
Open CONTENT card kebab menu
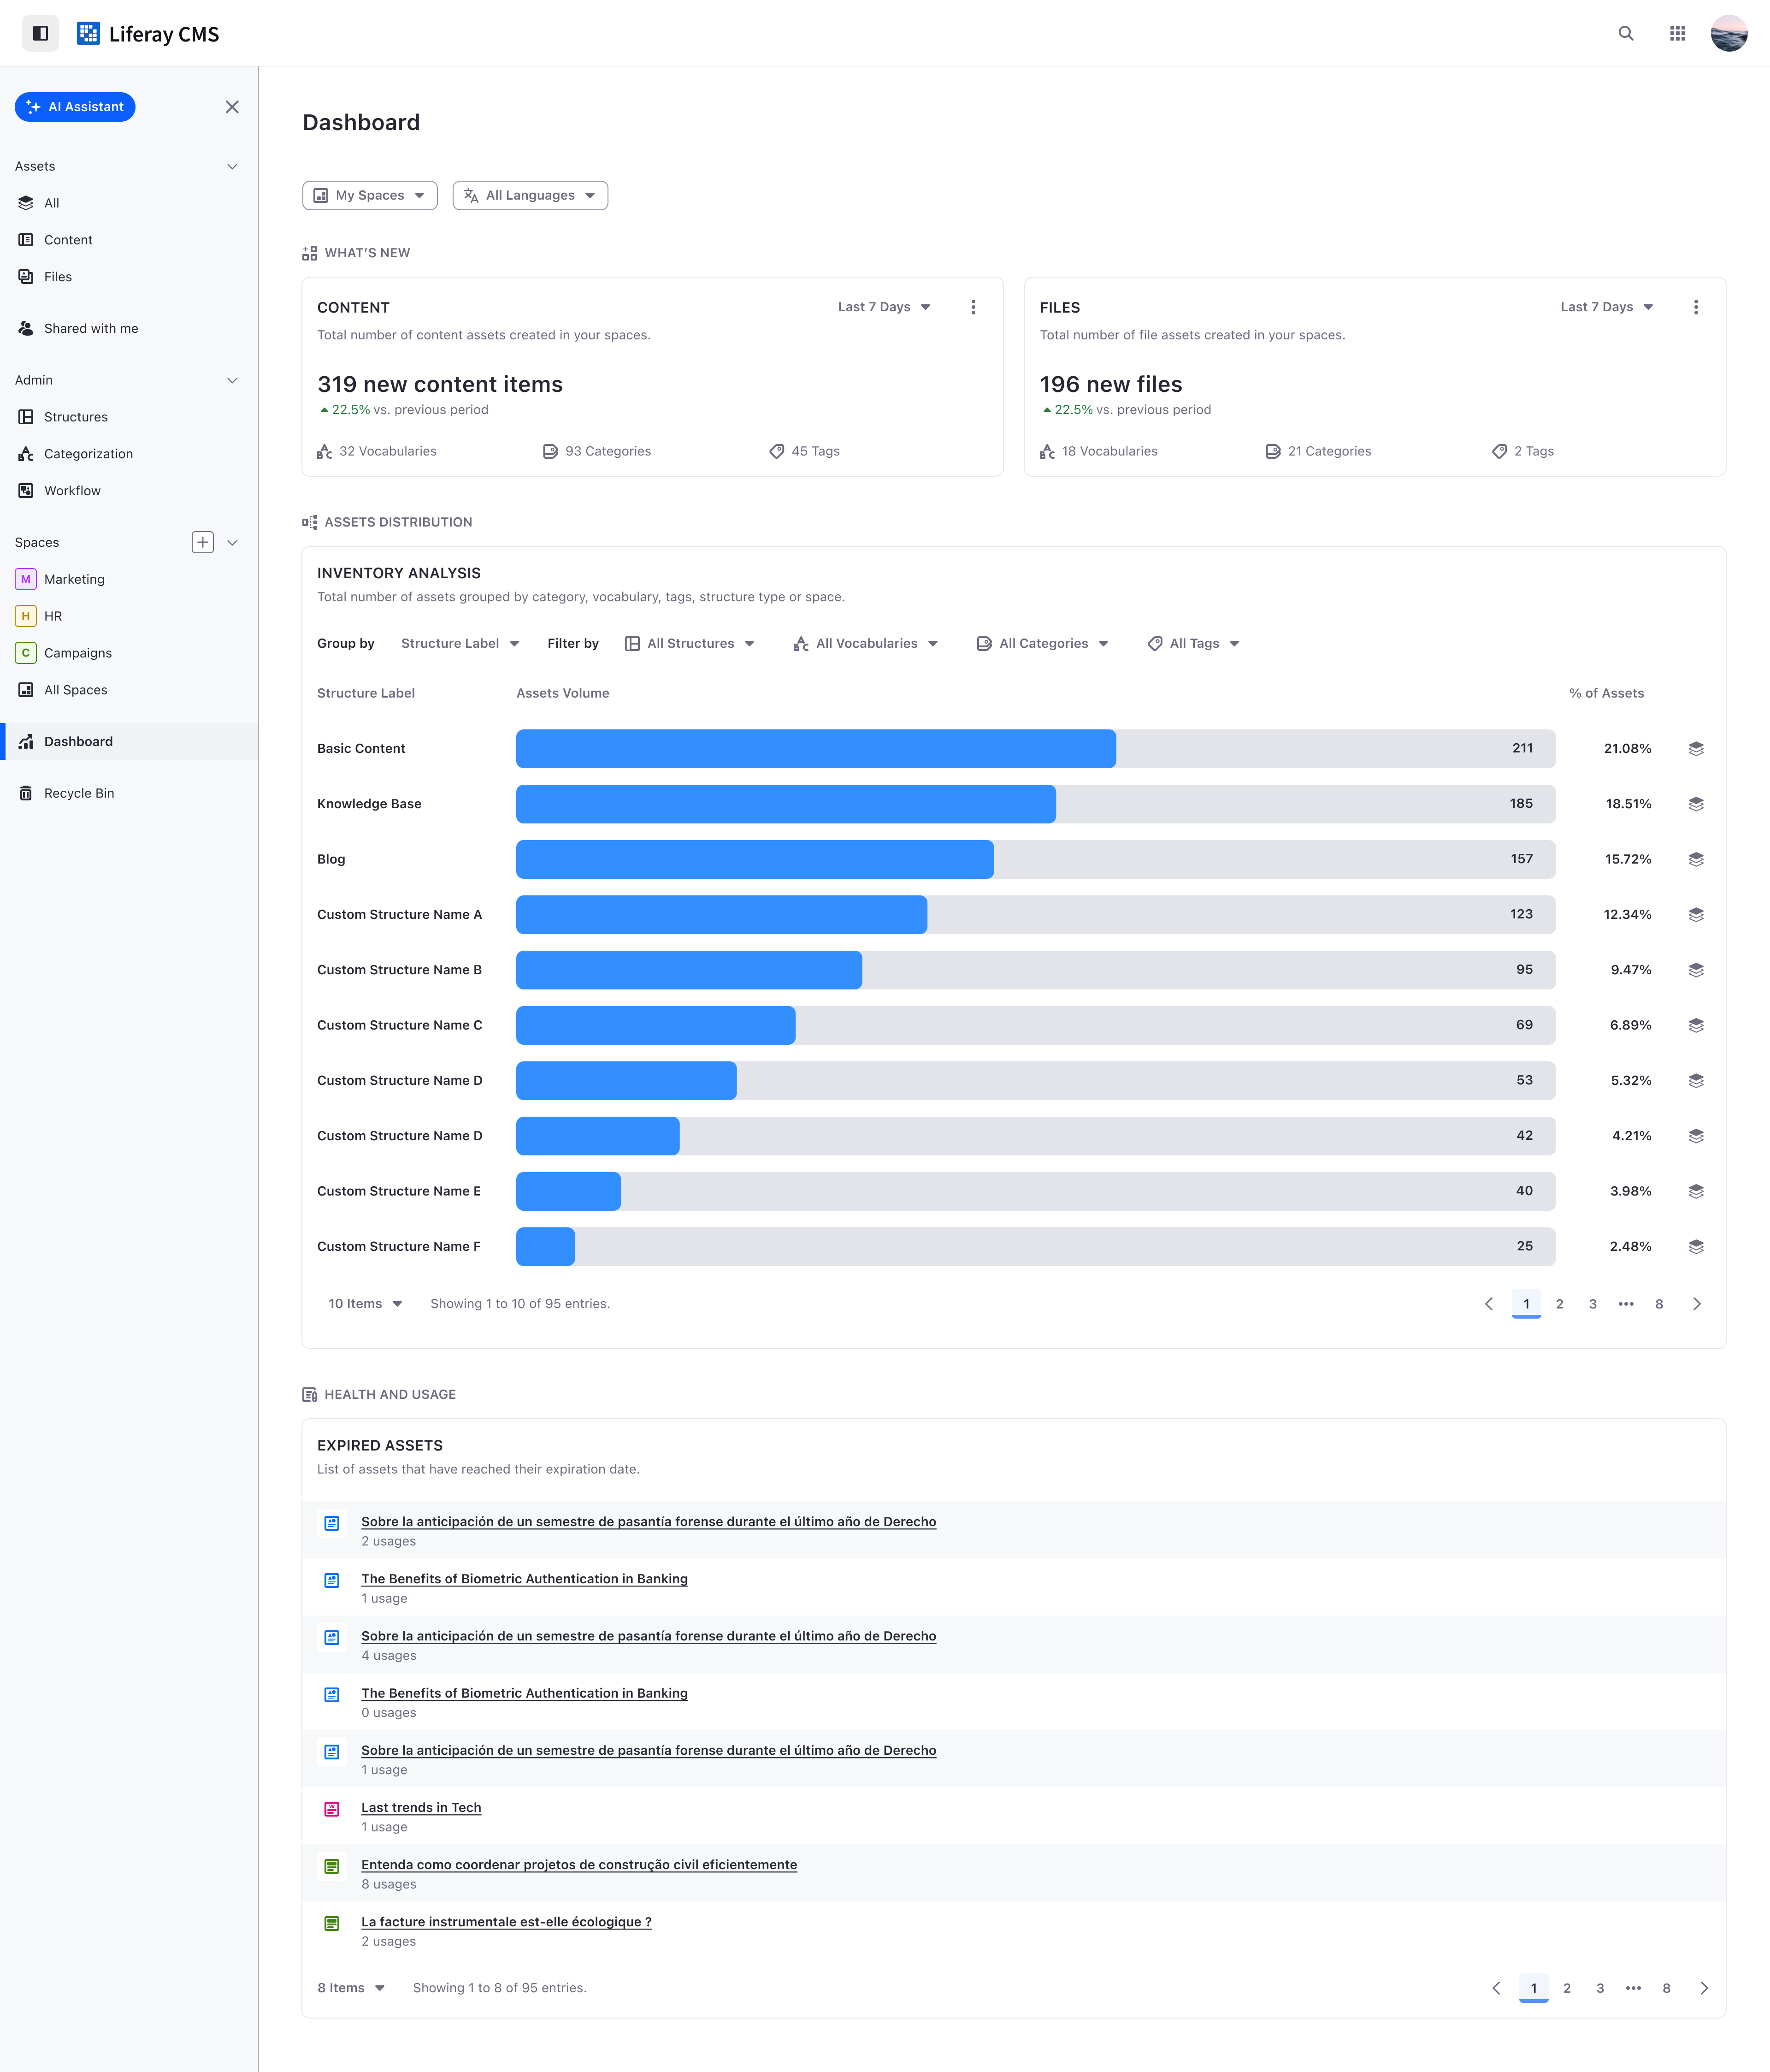972,307
